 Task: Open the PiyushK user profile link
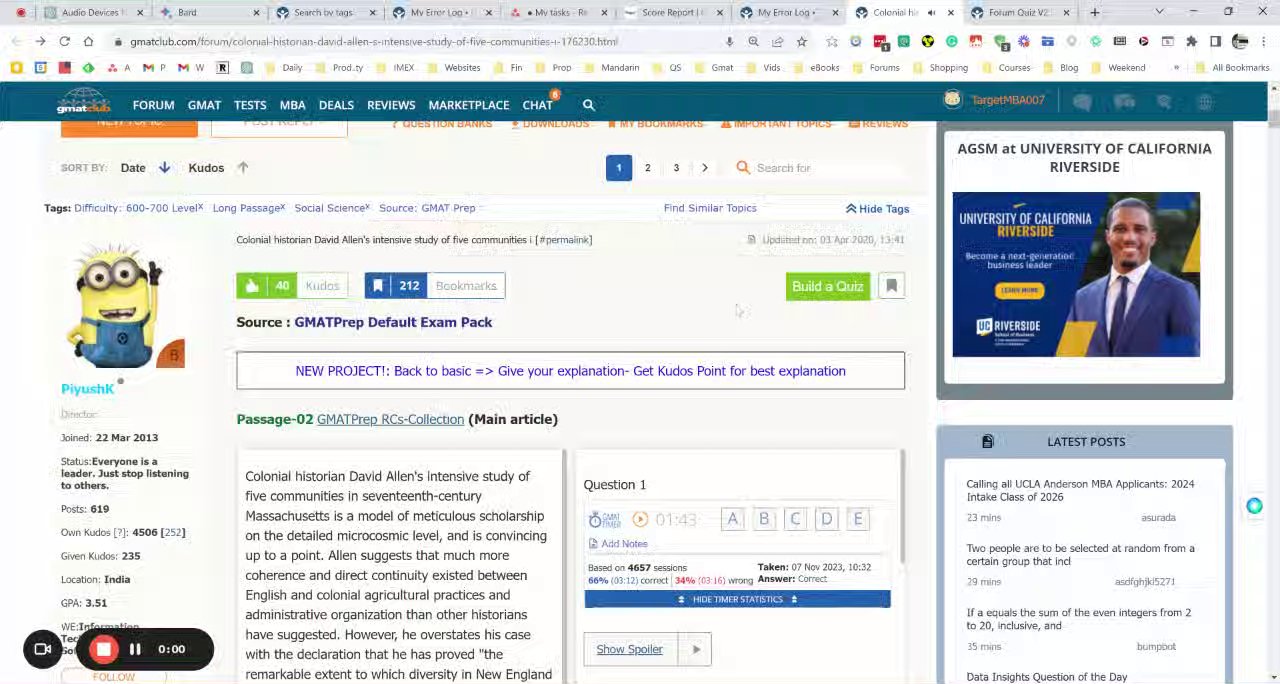pos(87,389)
